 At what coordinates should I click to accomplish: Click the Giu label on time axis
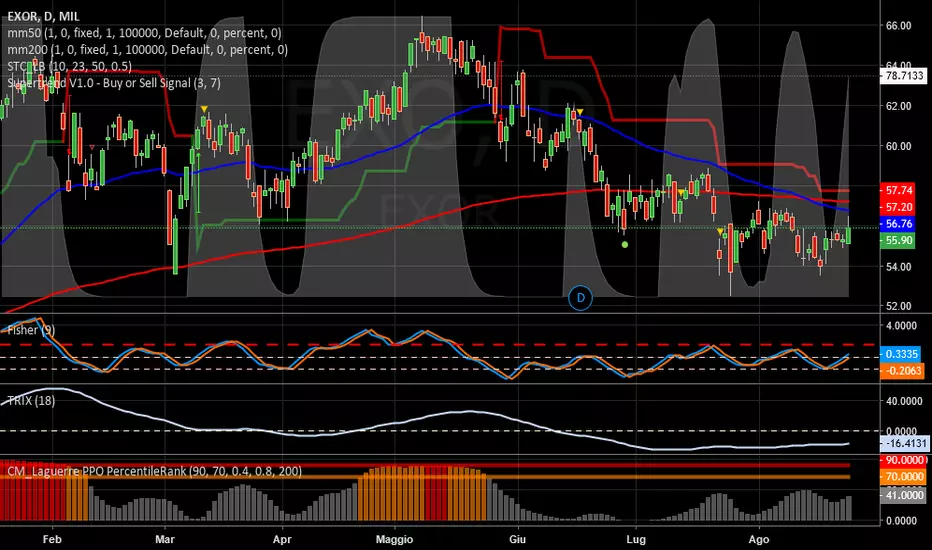[518, 539]
